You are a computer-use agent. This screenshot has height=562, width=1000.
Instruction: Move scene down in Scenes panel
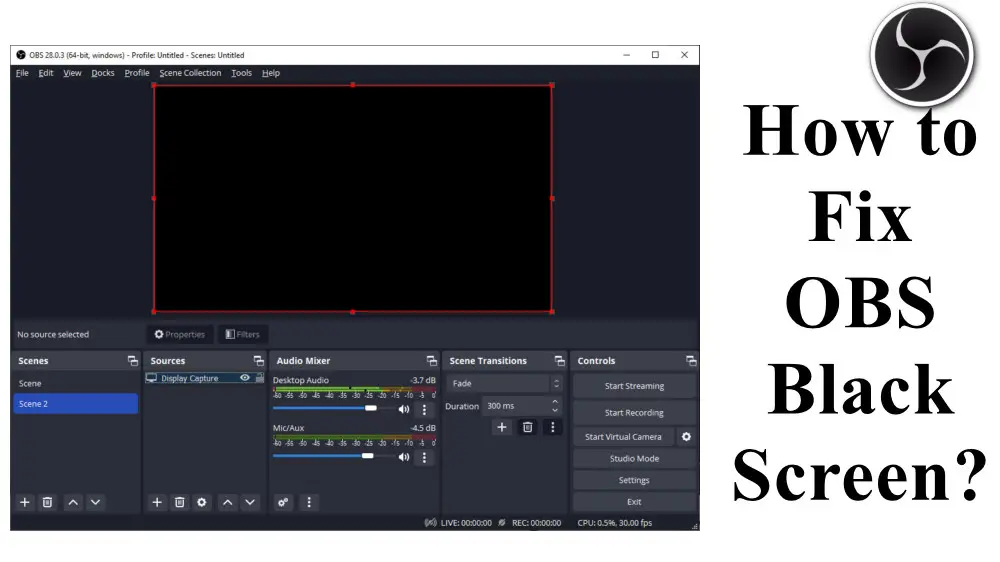[x=96, y=503]
